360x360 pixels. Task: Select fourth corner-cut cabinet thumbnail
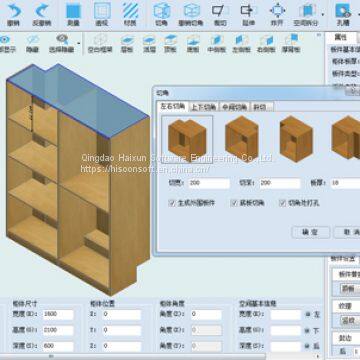pyautogui.click(x=346, y=137)
